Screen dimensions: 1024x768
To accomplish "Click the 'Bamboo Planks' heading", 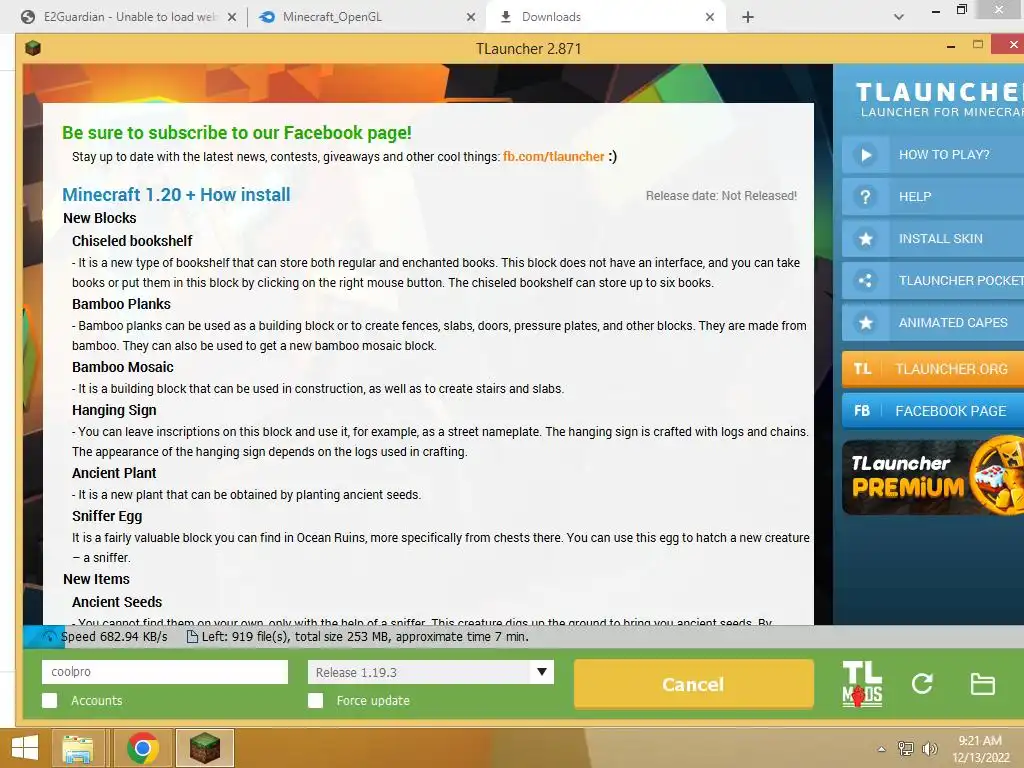I will (x=121, y=304).
